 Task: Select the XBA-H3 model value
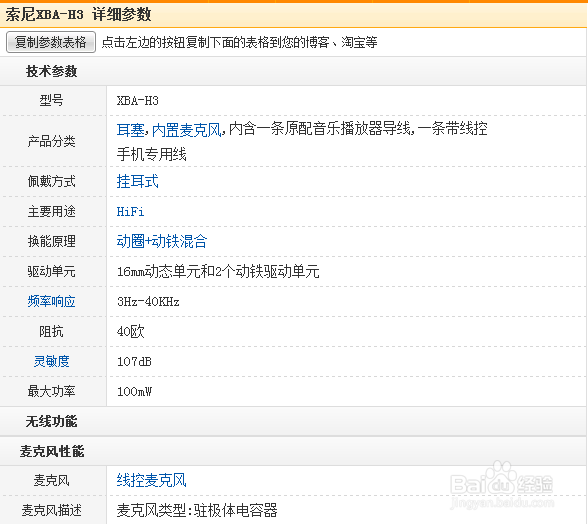(138, 101)
